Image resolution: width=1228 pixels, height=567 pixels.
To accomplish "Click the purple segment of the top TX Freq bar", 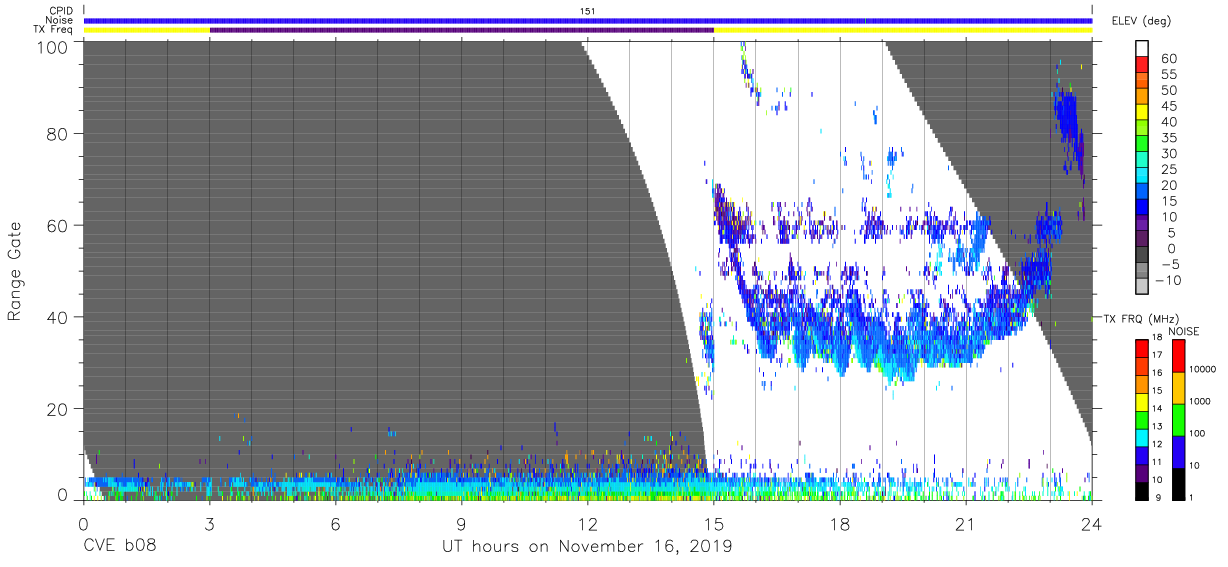I will [461, 30].
